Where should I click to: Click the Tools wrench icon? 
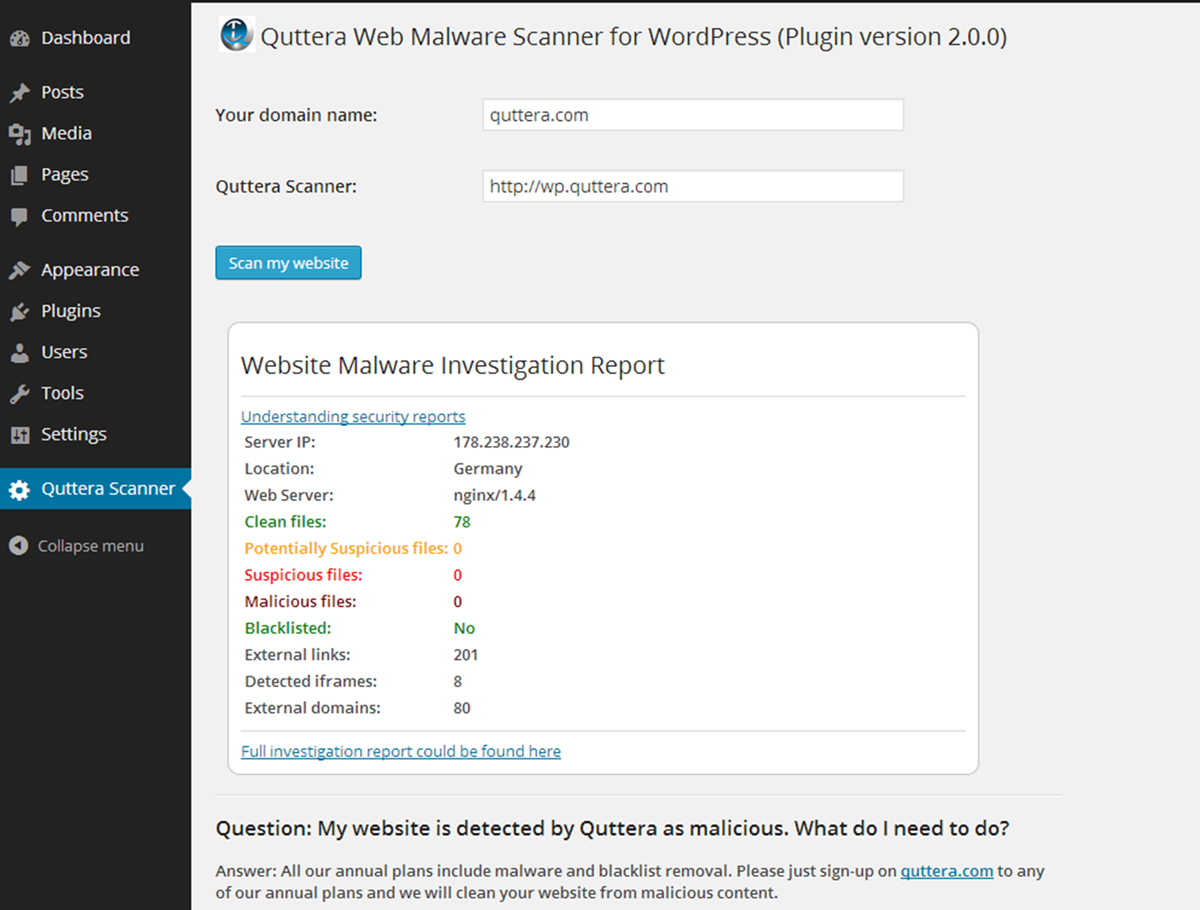pos(19,393)
